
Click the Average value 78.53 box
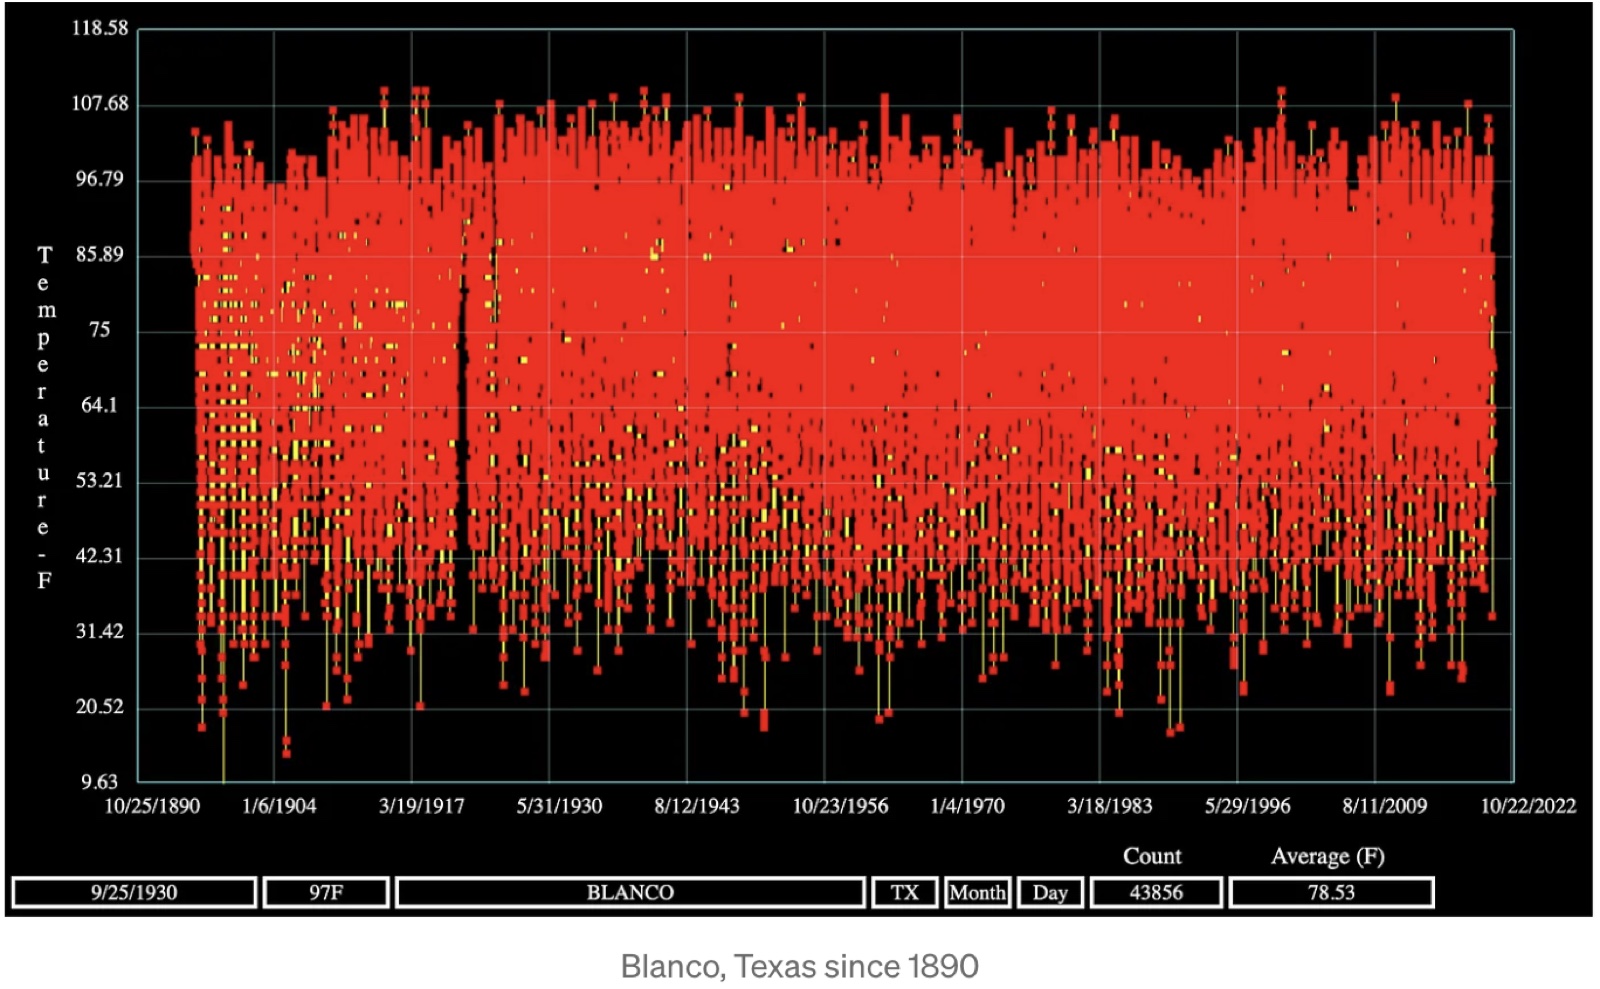(1331, 892)
